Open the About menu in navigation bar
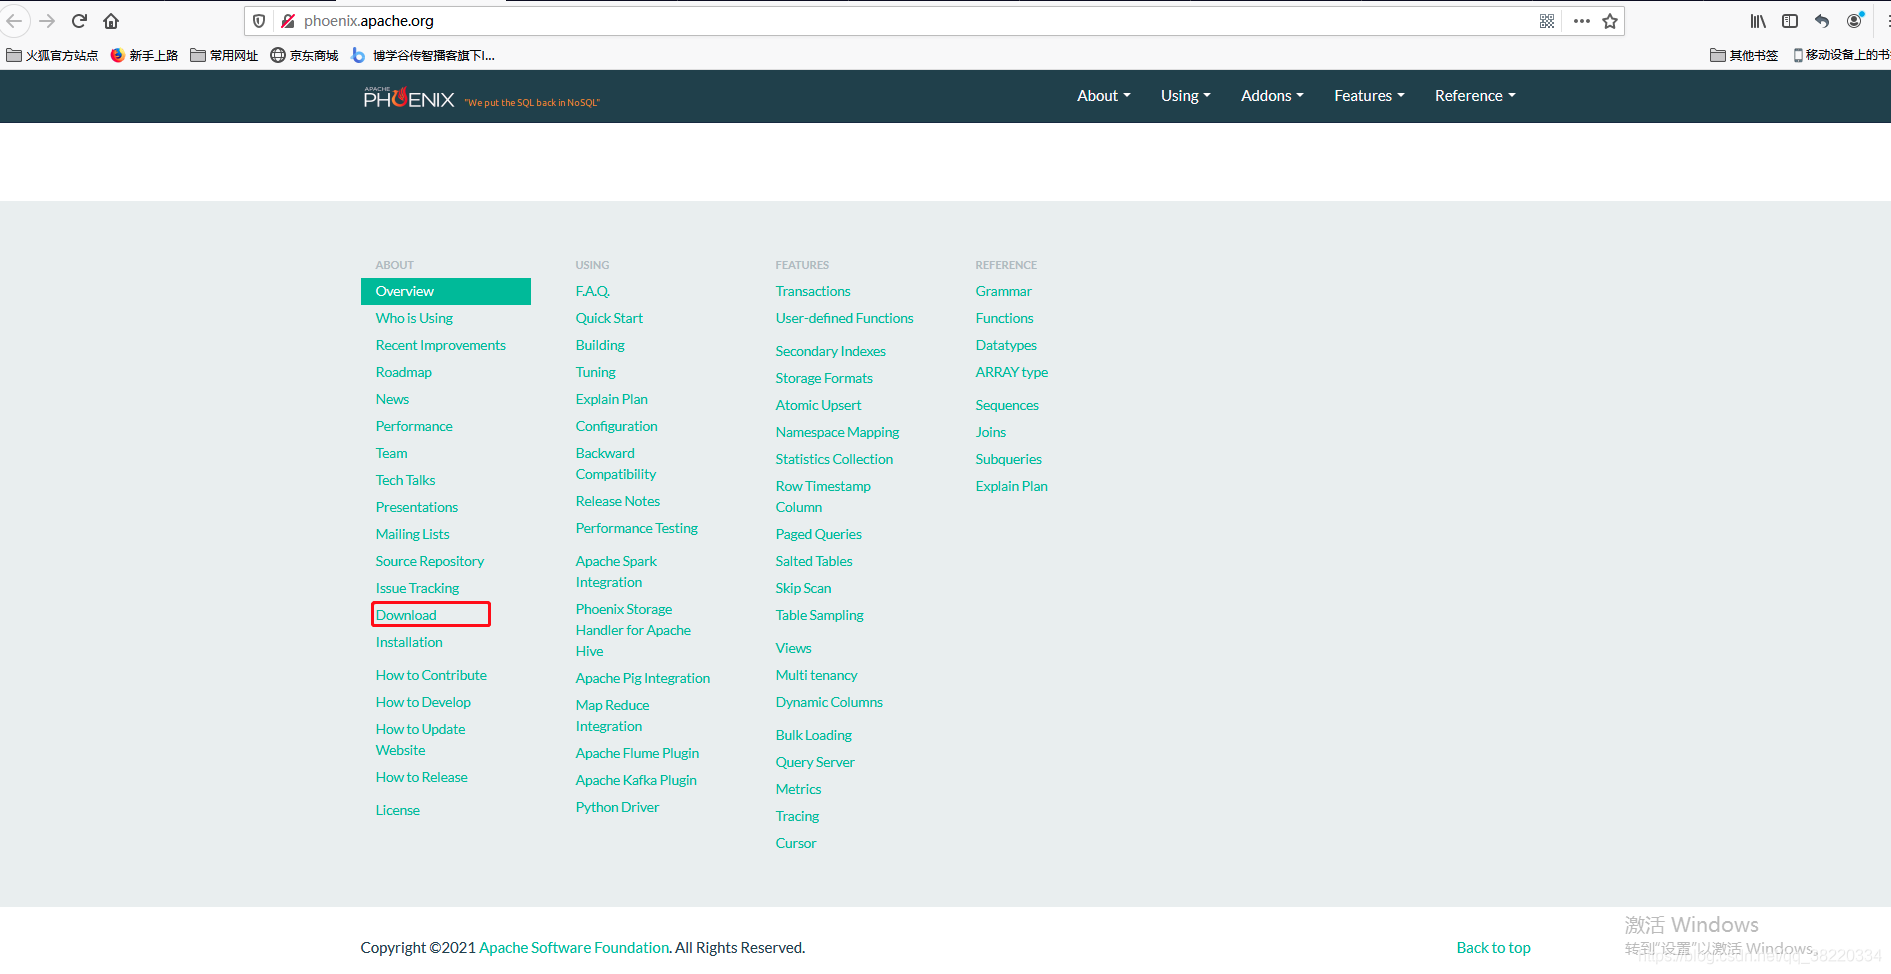Viewport: 1891px width, 974px height. 1103,96
